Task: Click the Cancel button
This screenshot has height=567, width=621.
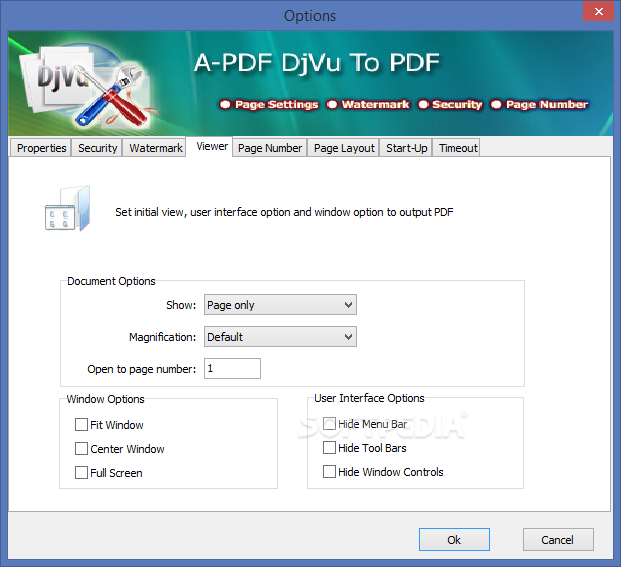Action: pos(558,539)
